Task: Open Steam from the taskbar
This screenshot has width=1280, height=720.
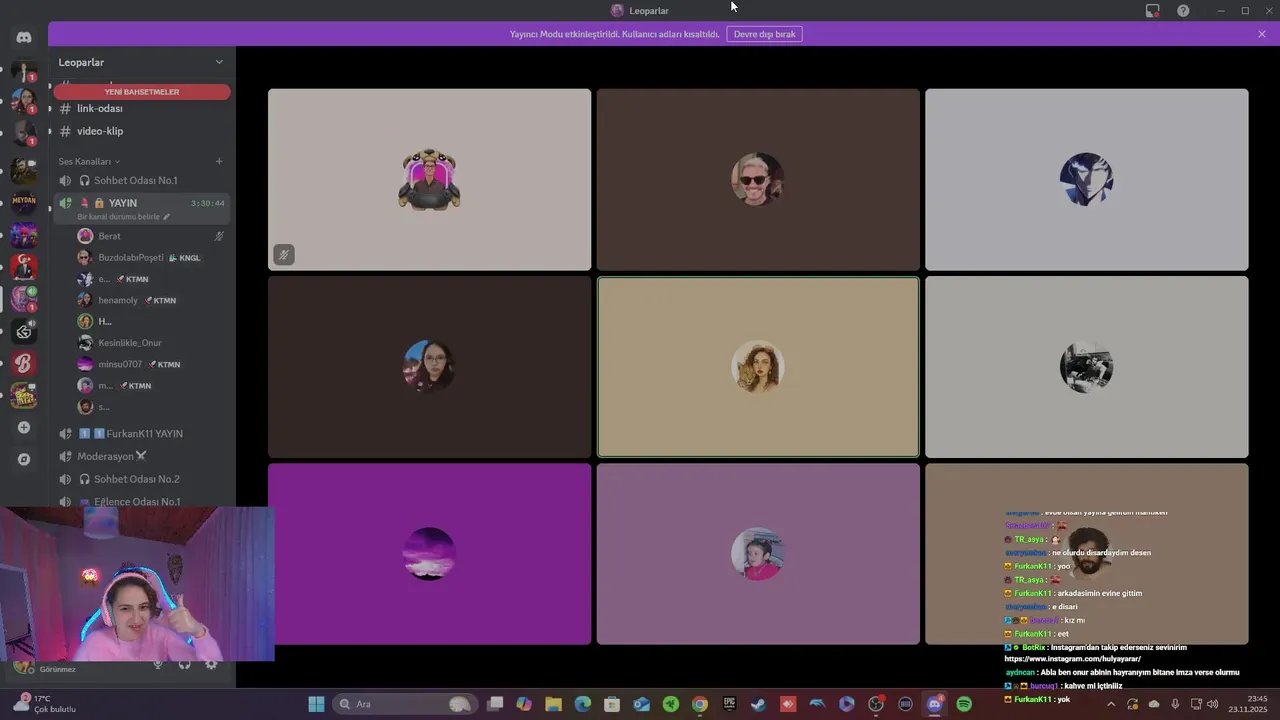Action: 759,704
